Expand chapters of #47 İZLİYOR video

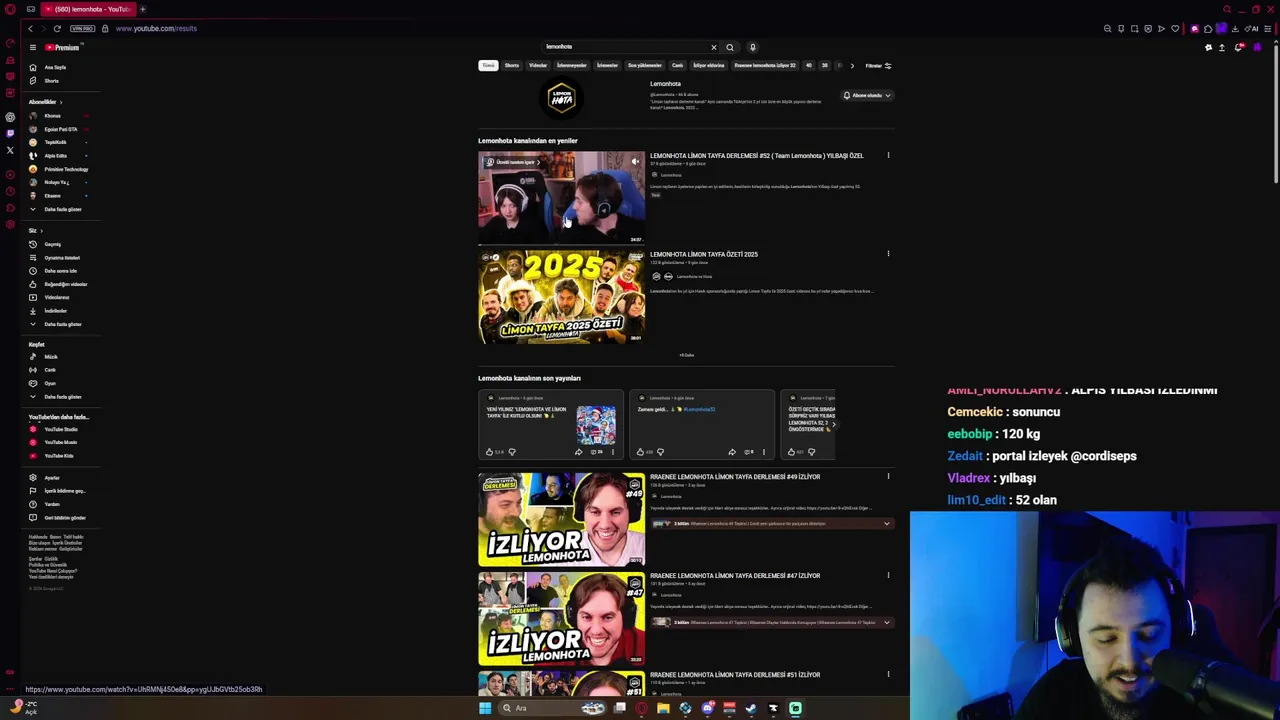tap(886, 622)
